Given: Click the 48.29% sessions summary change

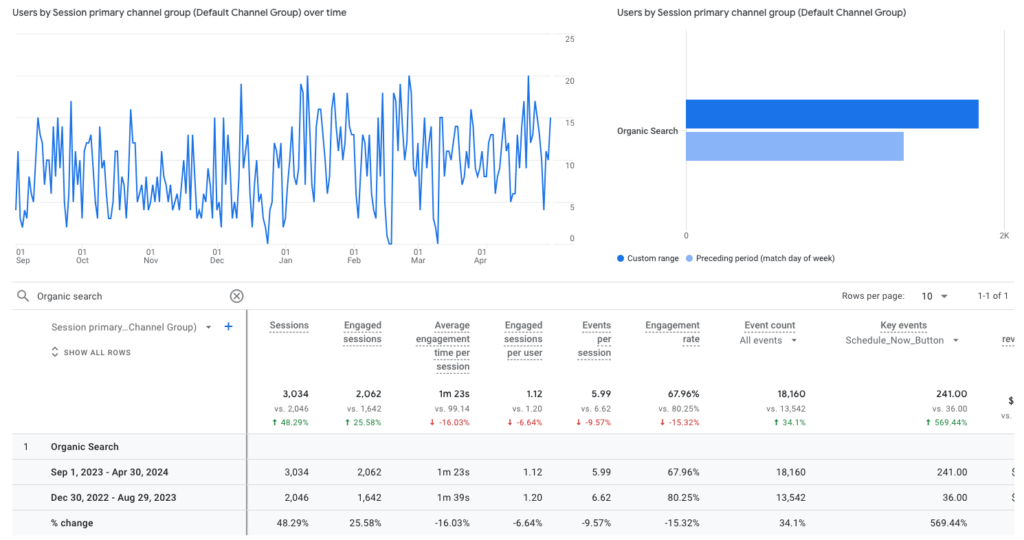Looking at the screenshot, I should (291, 422).
